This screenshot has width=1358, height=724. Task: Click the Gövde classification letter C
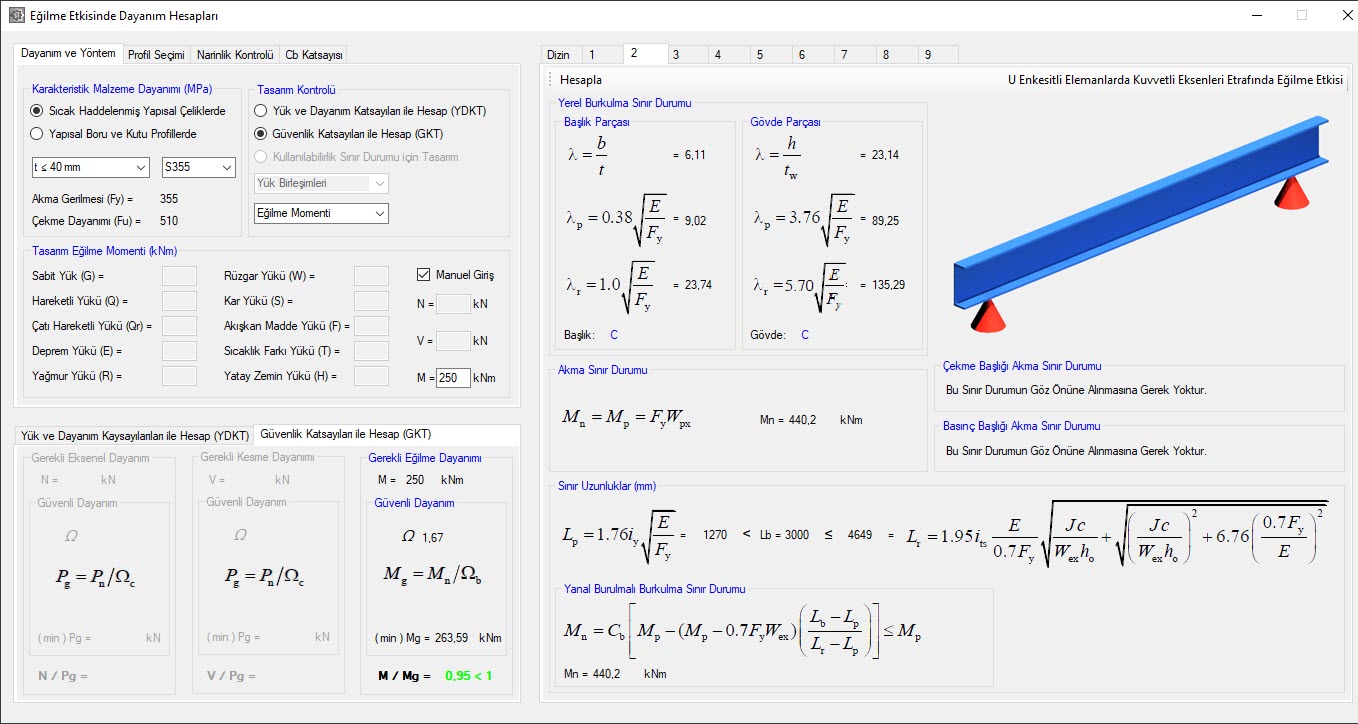click(x=805, y=335)
